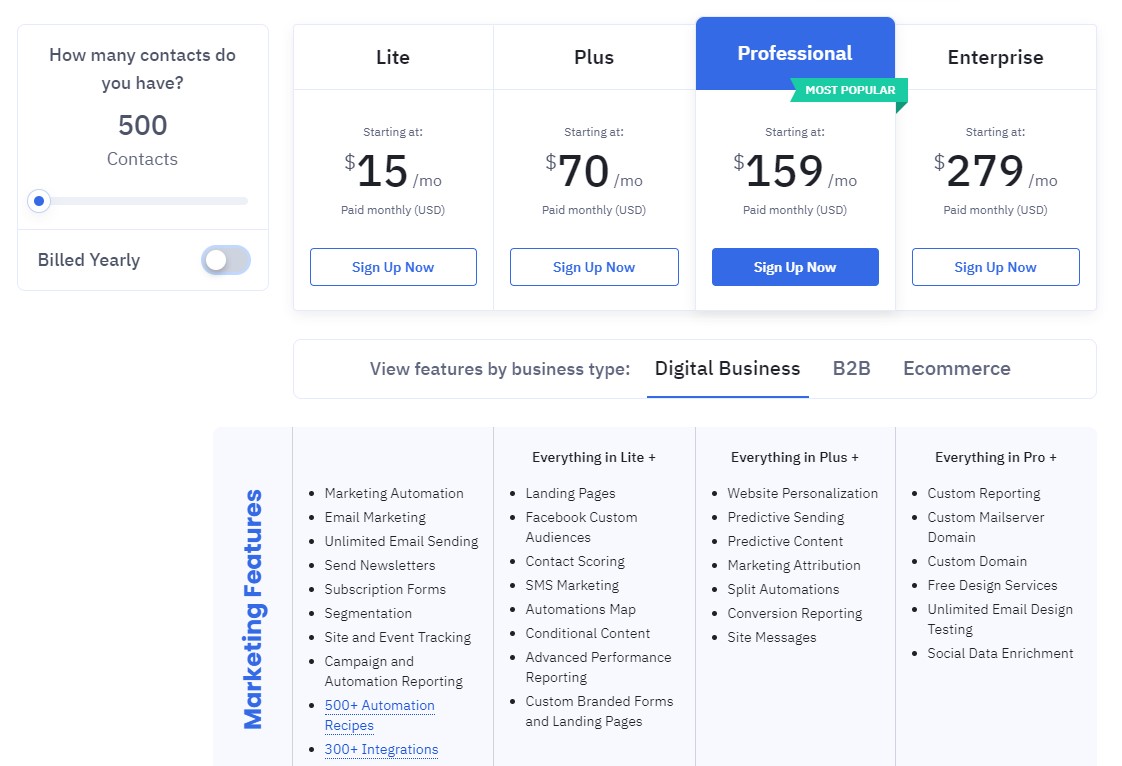This screenshot has height=766, width=1122.
Task: Click the Enterprise plan heading
Action: click(995, 57)
